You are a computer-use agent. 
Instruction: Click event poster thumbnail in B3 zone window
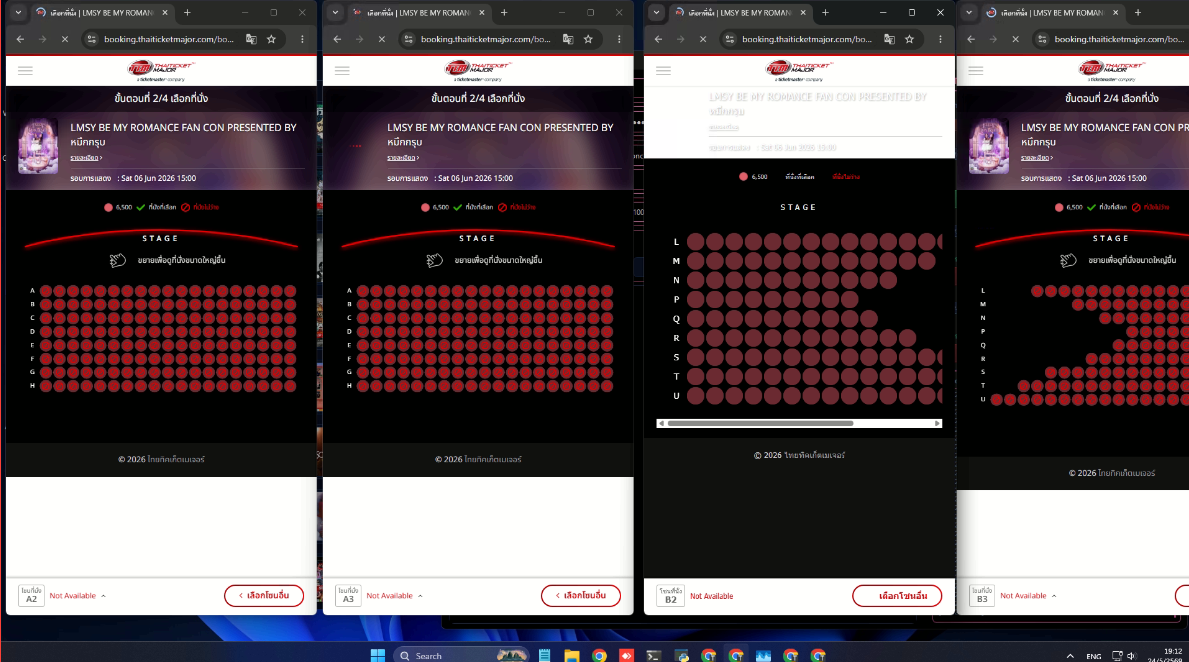coord(989,146)
